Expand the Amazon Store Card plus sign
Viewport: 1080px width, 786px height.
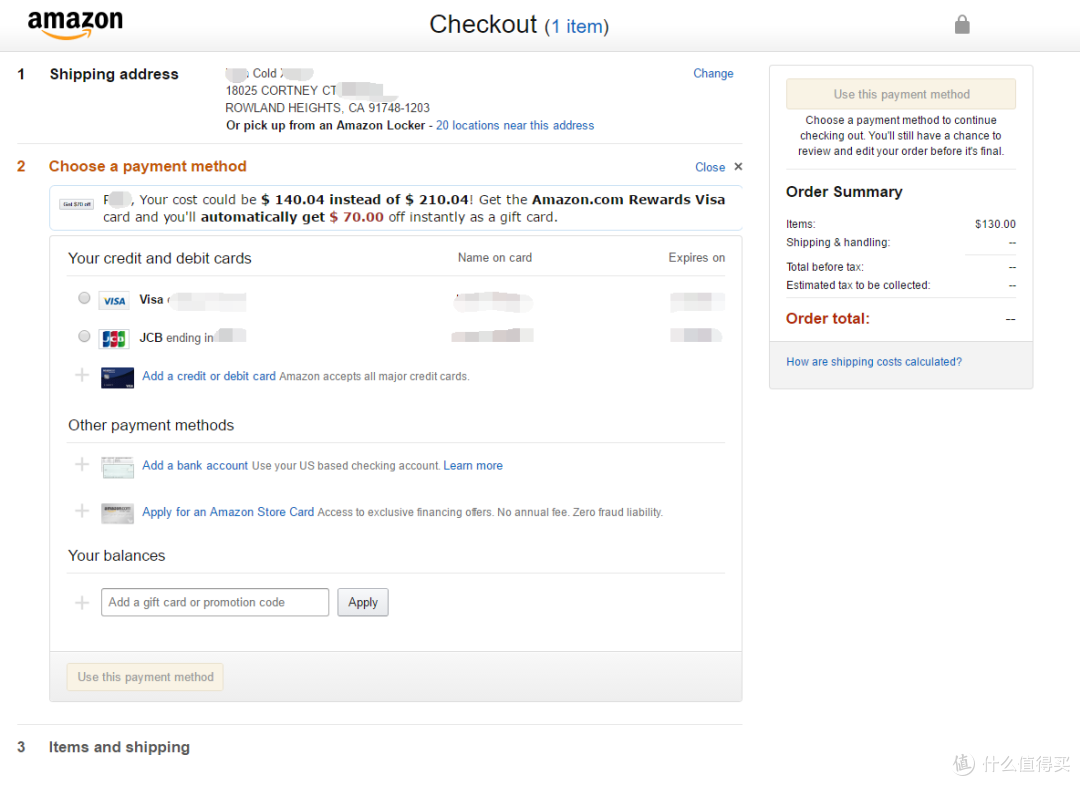(x=82, y=511)
